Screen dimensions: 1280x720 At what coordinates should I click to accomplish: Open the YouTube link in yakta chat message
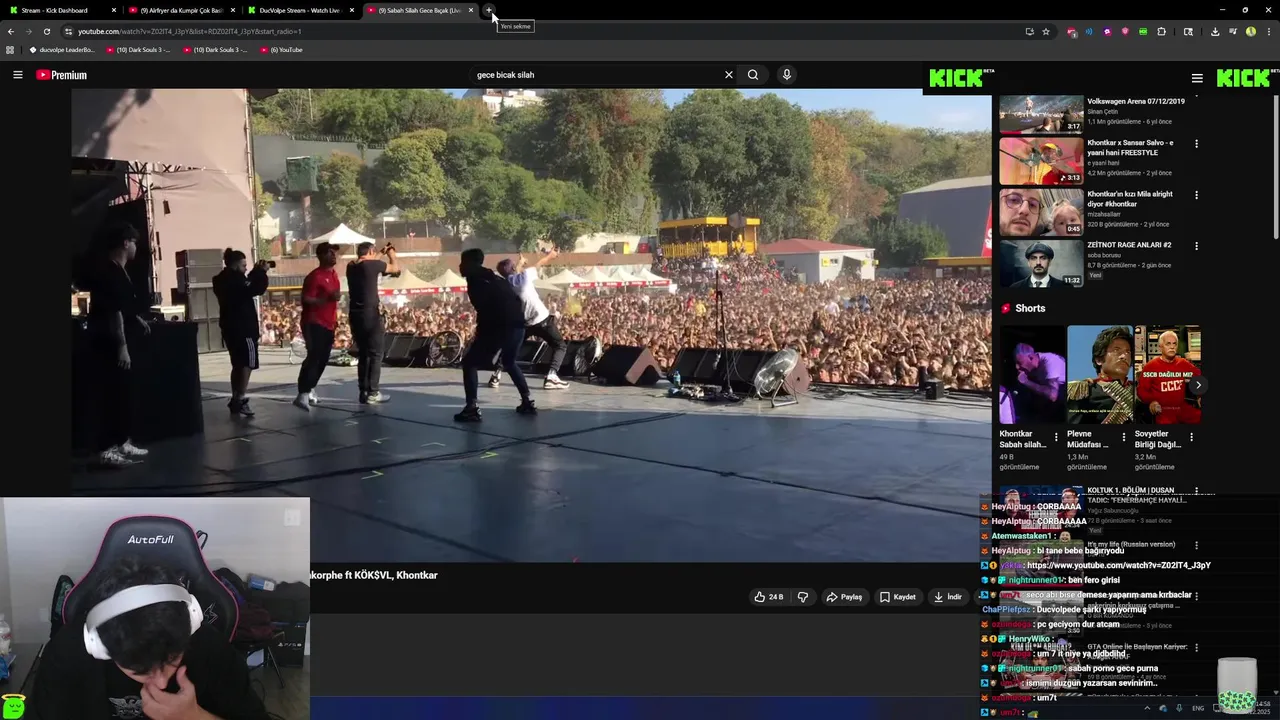[x=1119, y=565]
